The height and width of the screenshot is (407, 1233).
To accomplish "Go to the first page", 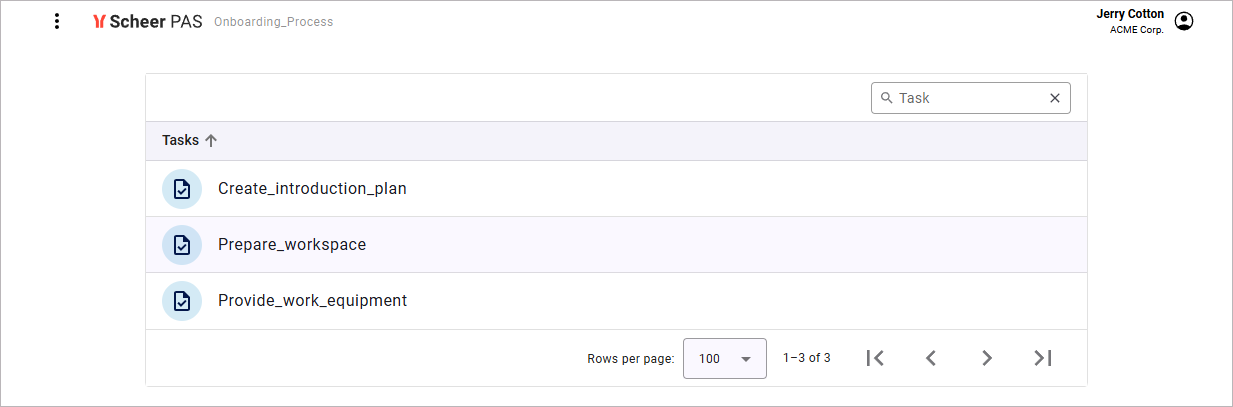I will pyautogui.click(x=875, y=358).
